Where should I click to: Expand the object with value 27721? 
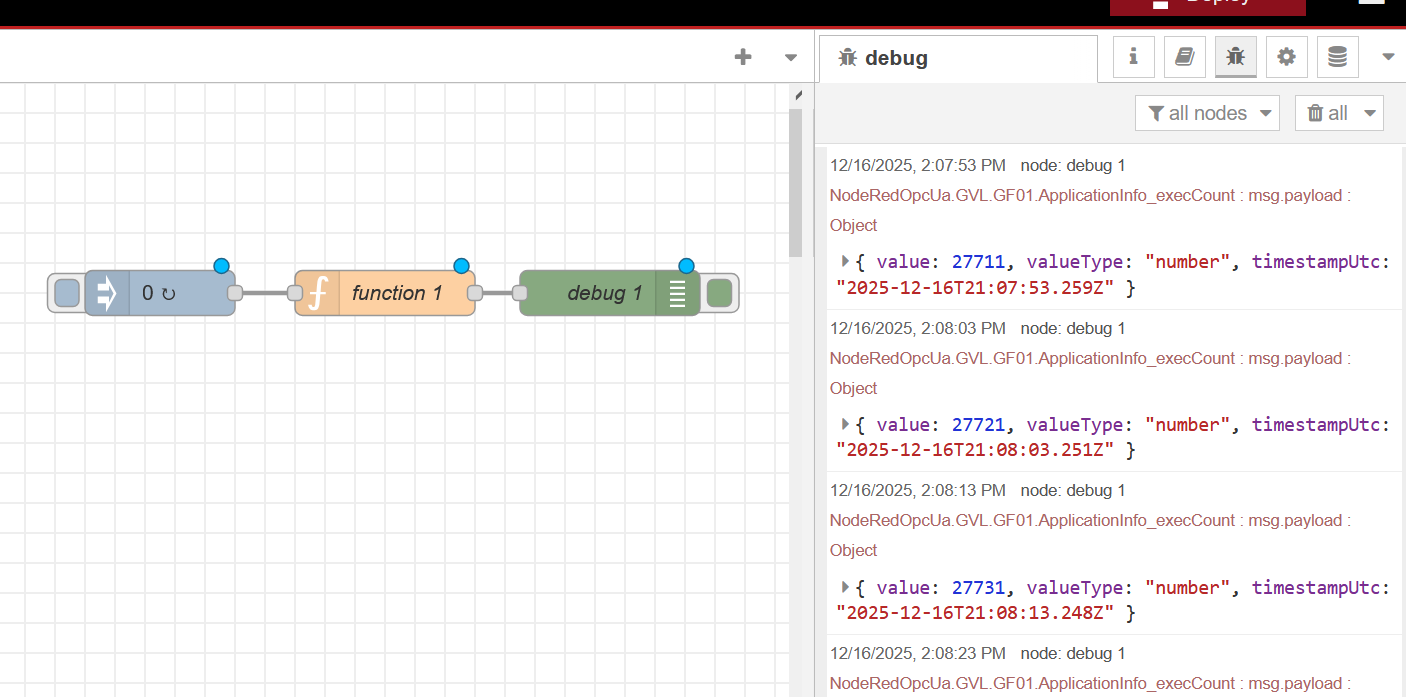[845, 424]
